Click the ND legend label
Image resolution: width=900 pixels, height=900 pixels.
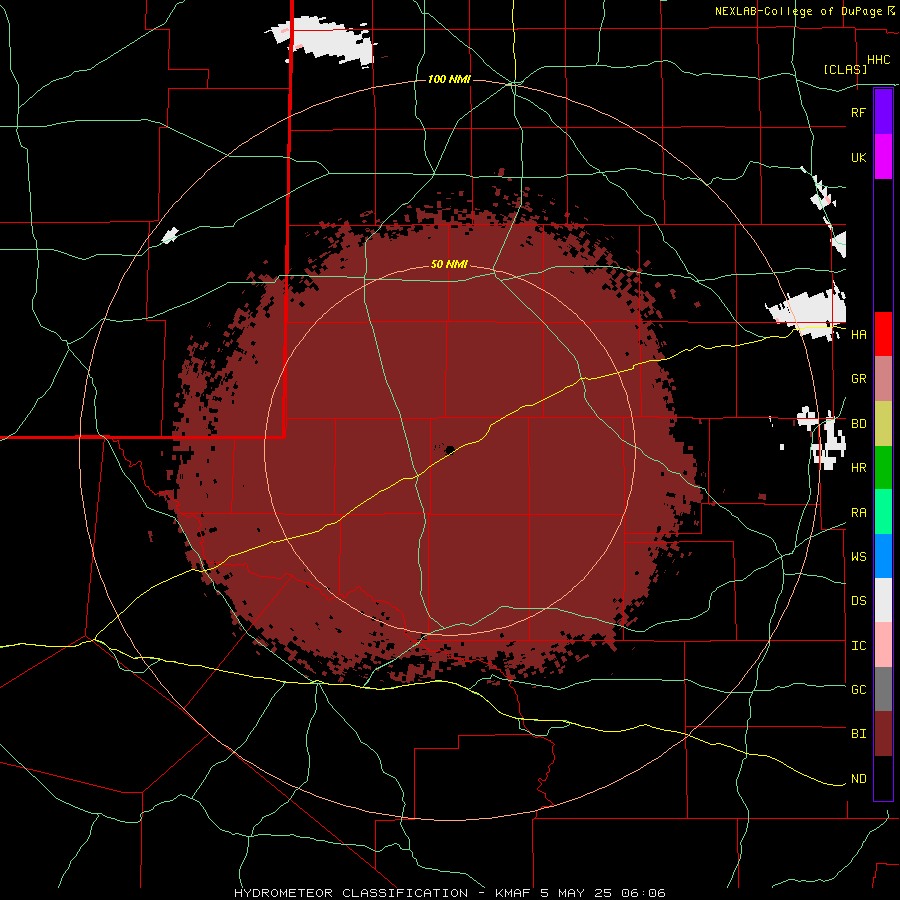(858, 779)
